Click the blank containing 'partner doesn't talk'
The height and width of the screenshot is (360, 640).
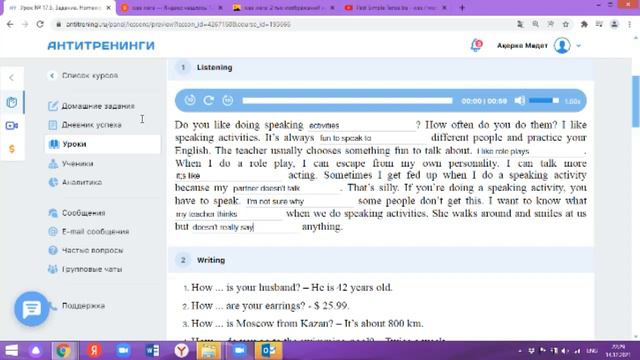click(x=286, y=188)
